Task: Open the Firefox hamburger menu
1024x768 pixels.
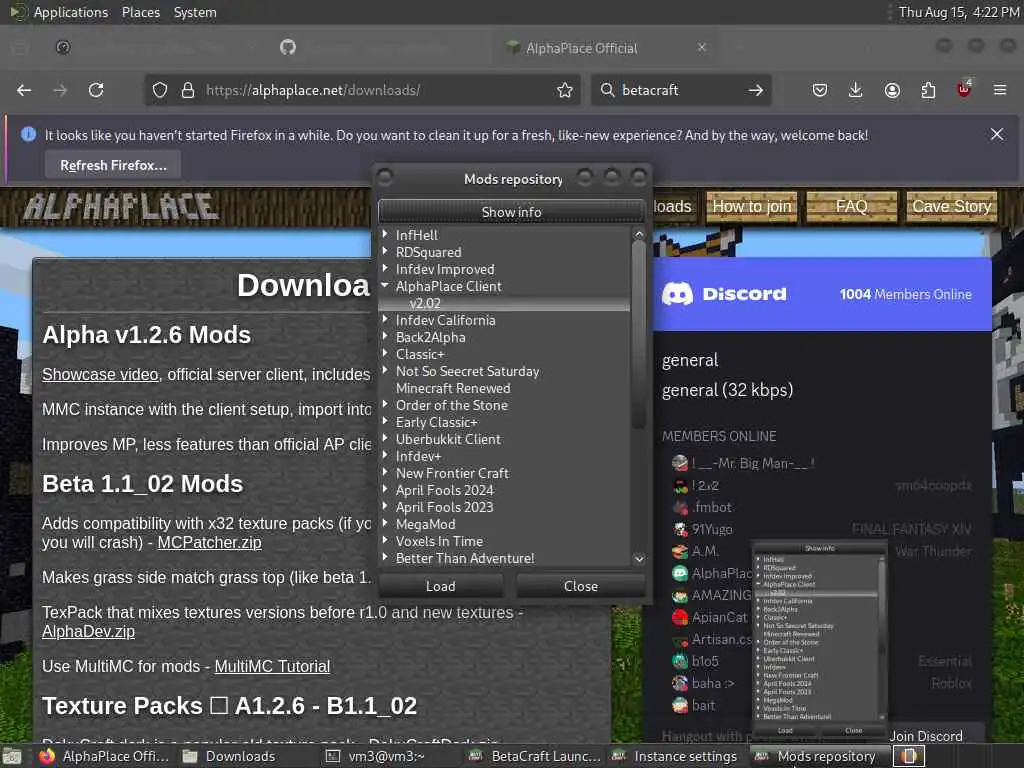Action: [1000, 90]
